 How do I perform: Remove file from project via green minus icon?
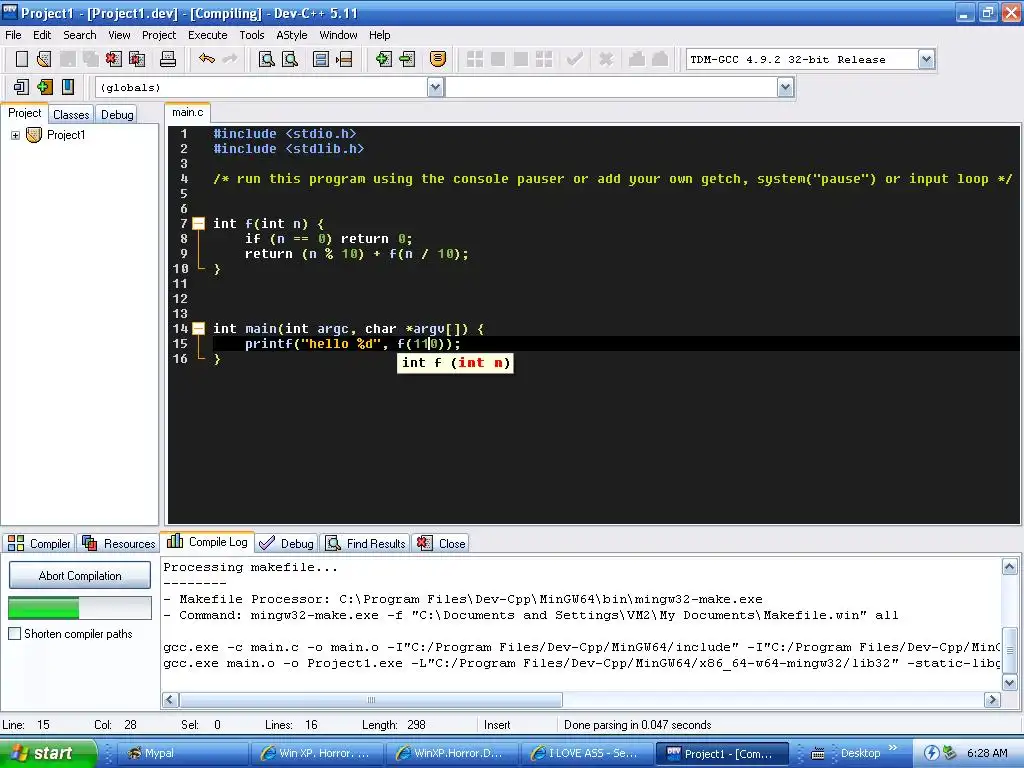click(407, 59)
